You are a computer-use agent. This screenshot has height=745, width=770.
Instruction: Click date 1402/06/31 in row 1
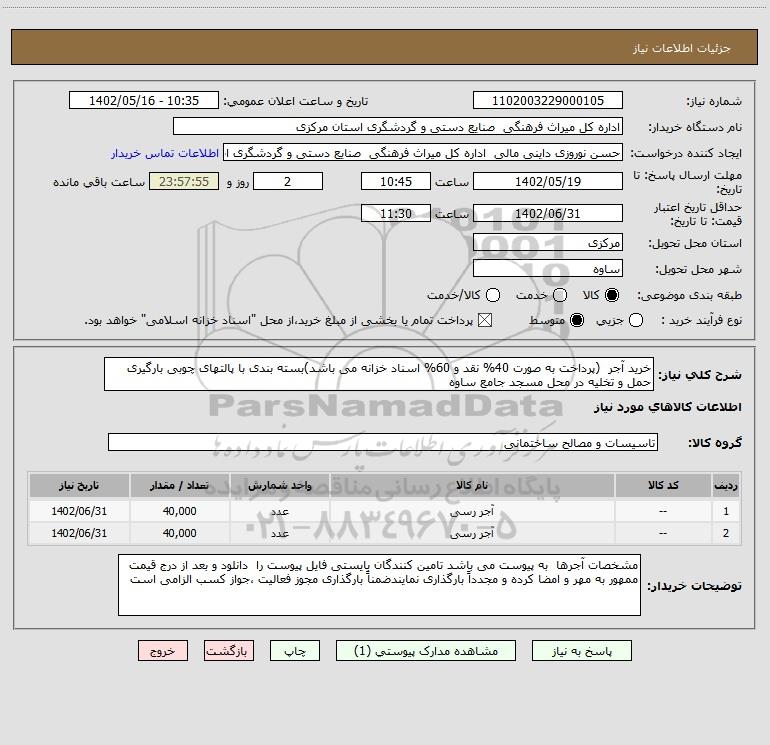pyautogui.click(x=79, y=511)
